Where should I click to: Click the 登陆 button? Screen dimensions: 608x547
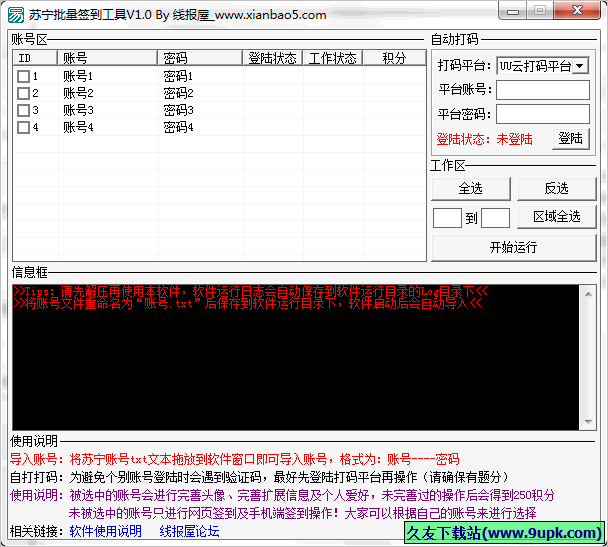(570, 138)
